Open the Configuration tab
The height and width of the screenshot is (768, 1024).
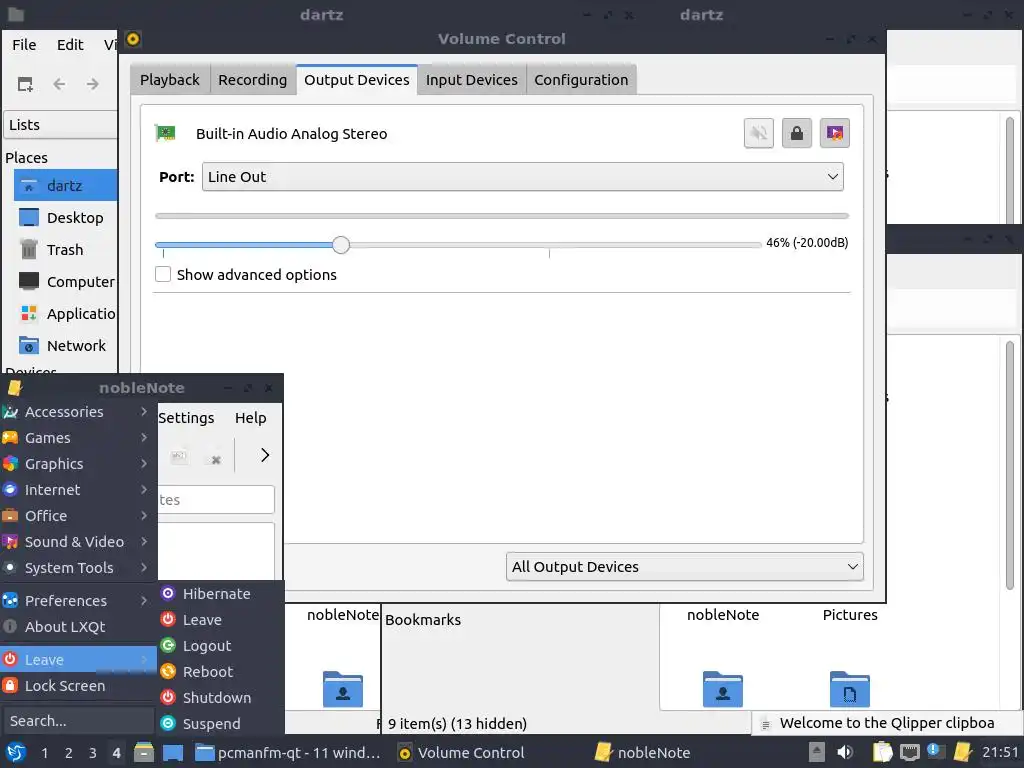581,80
